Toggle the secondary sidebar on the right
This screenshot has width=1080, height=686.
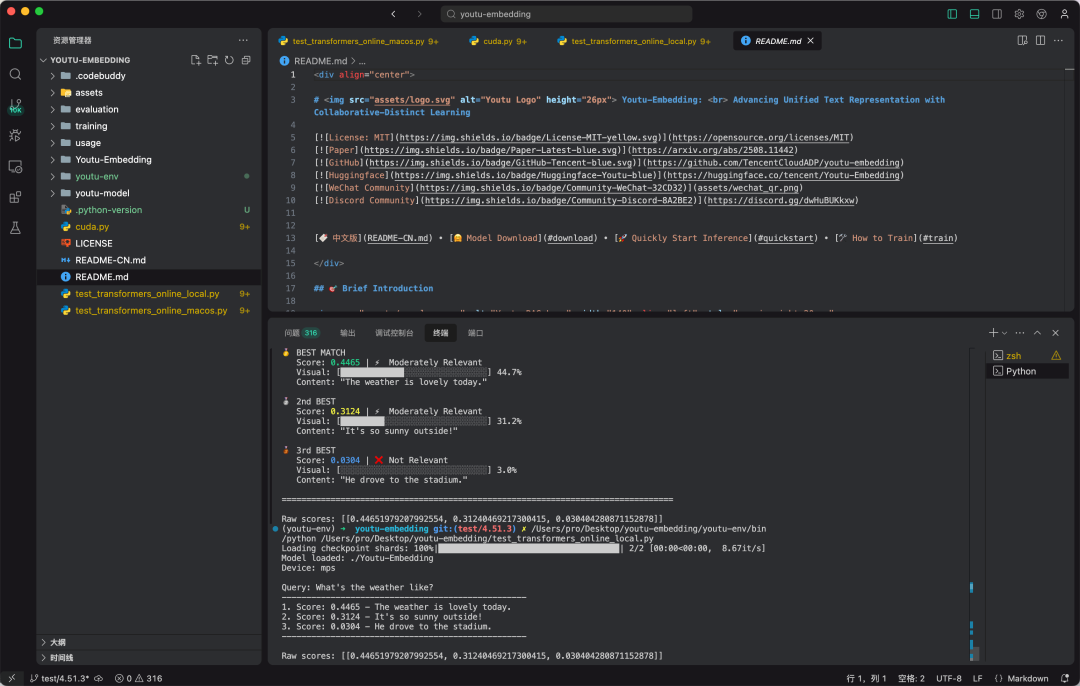tap(996, 14)
